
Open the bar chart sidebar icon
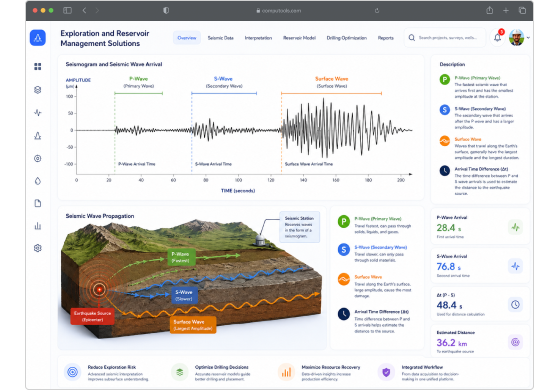point(38,226)
